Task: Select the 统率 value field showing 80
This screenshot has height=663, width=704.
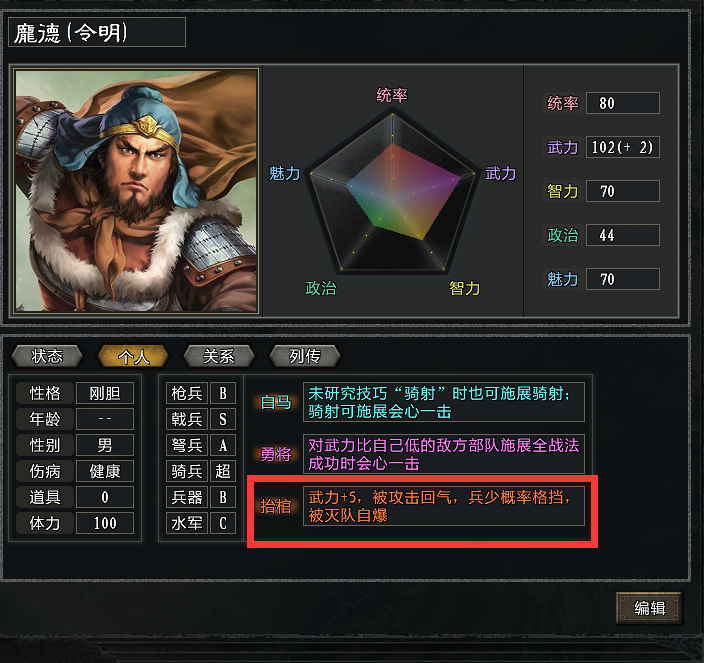Action: [623, 103]
